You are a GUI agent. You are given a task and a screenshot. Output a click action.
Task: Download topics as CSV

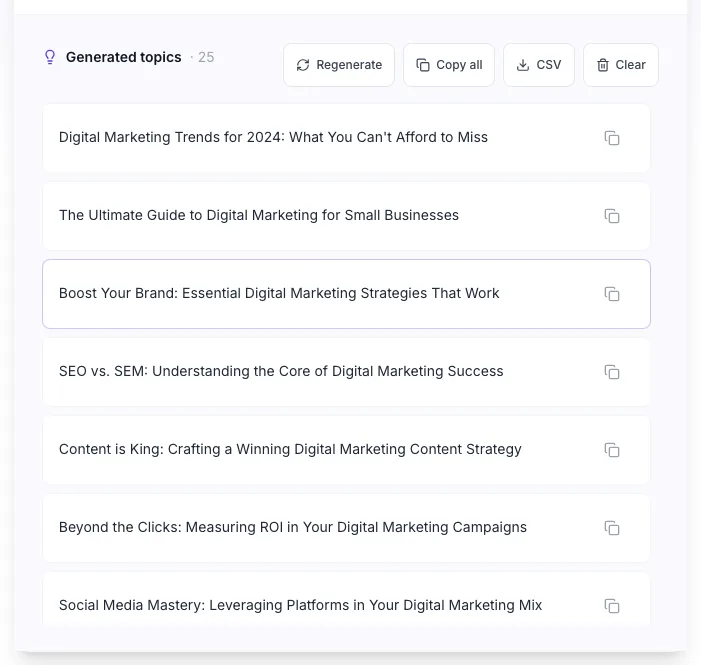tap(539, 65)
